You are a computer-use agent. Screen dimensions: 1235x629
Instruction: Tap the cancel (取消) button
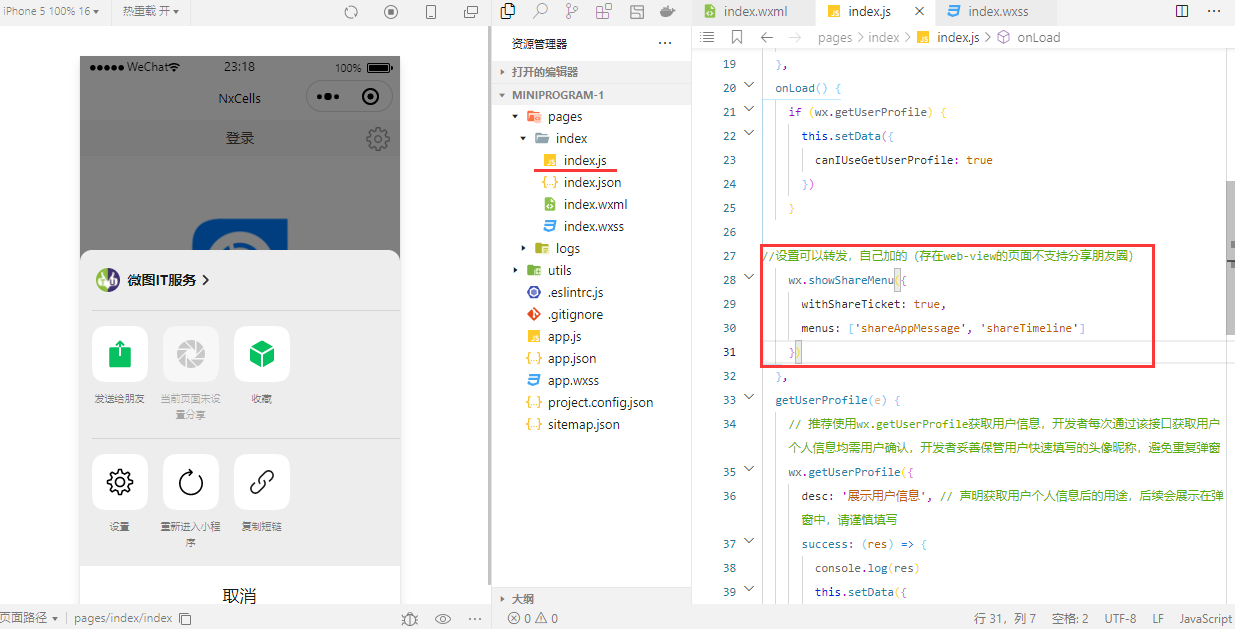tap(240, 596)
